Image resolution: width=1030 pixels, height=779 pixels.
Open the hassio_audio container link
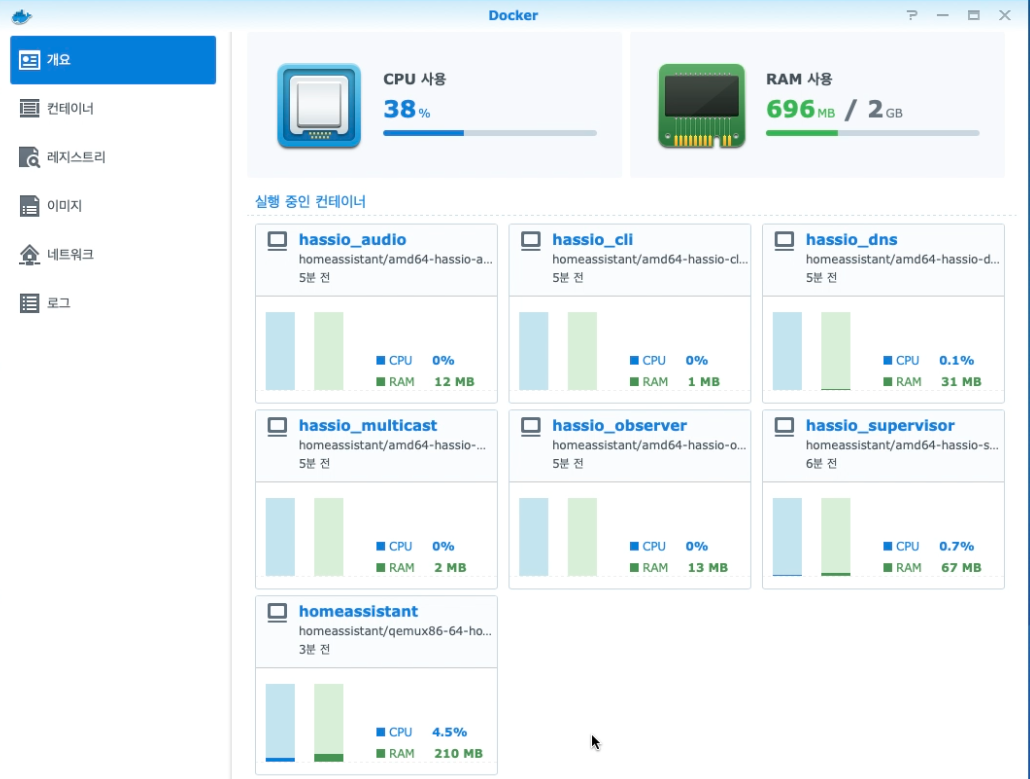click(352, 240)
